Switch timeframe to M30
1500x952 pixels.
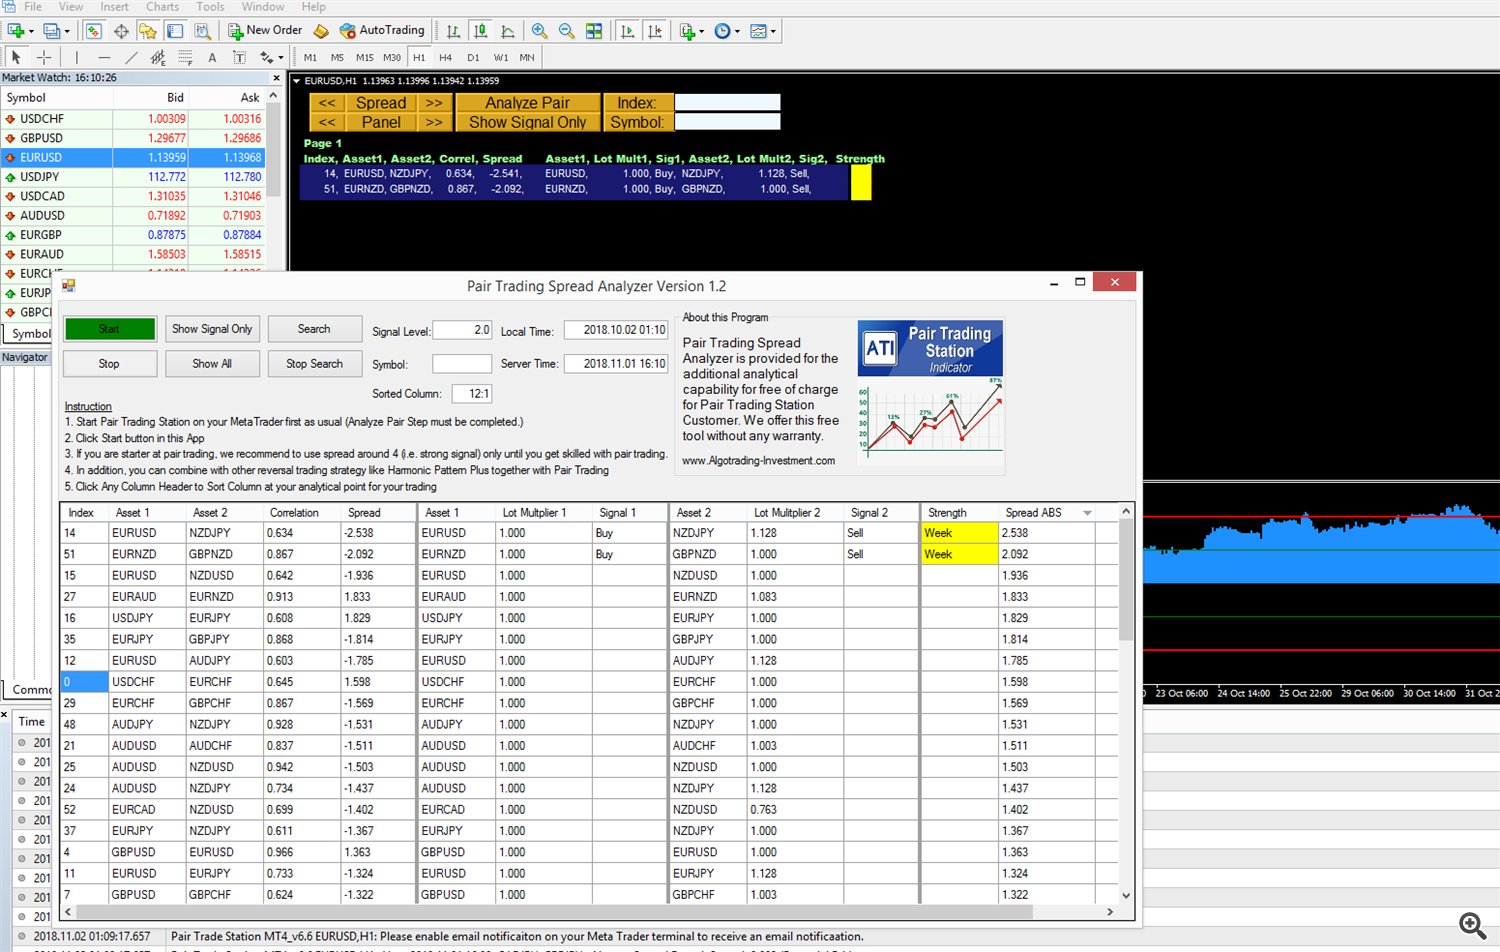click(391, 58)
